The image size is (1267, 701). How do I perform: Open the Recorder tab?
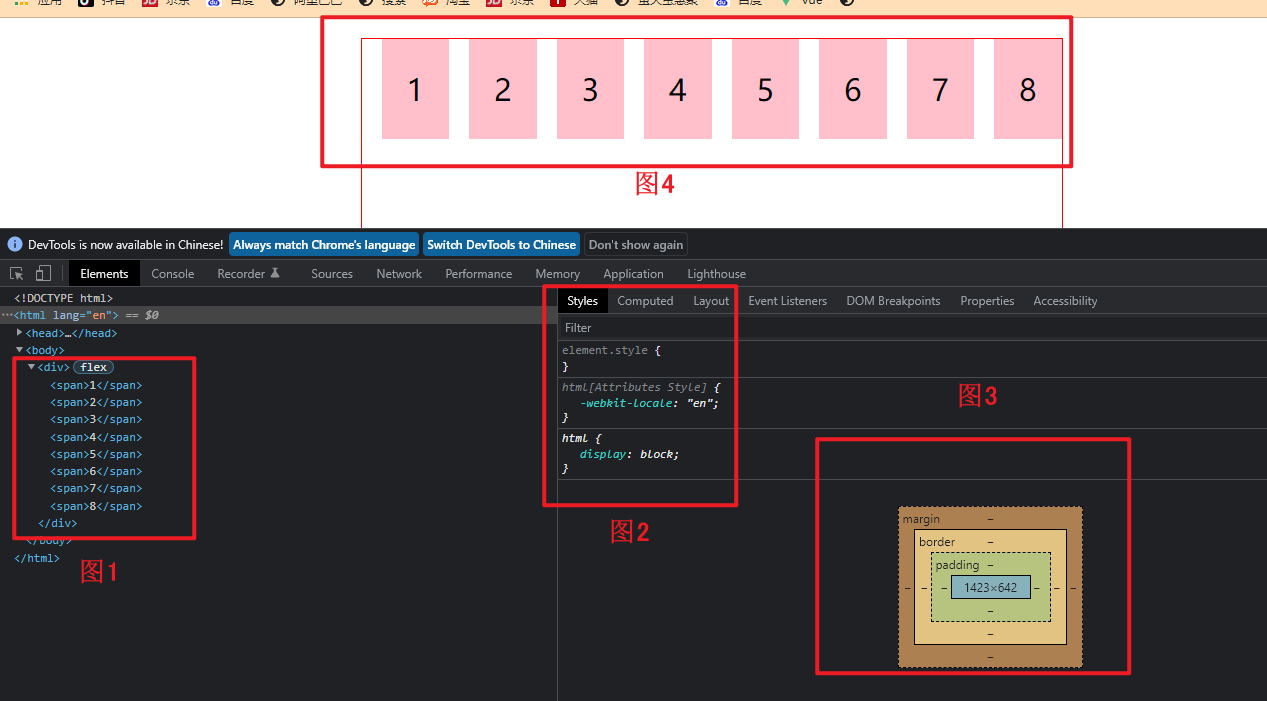point(248,273)
